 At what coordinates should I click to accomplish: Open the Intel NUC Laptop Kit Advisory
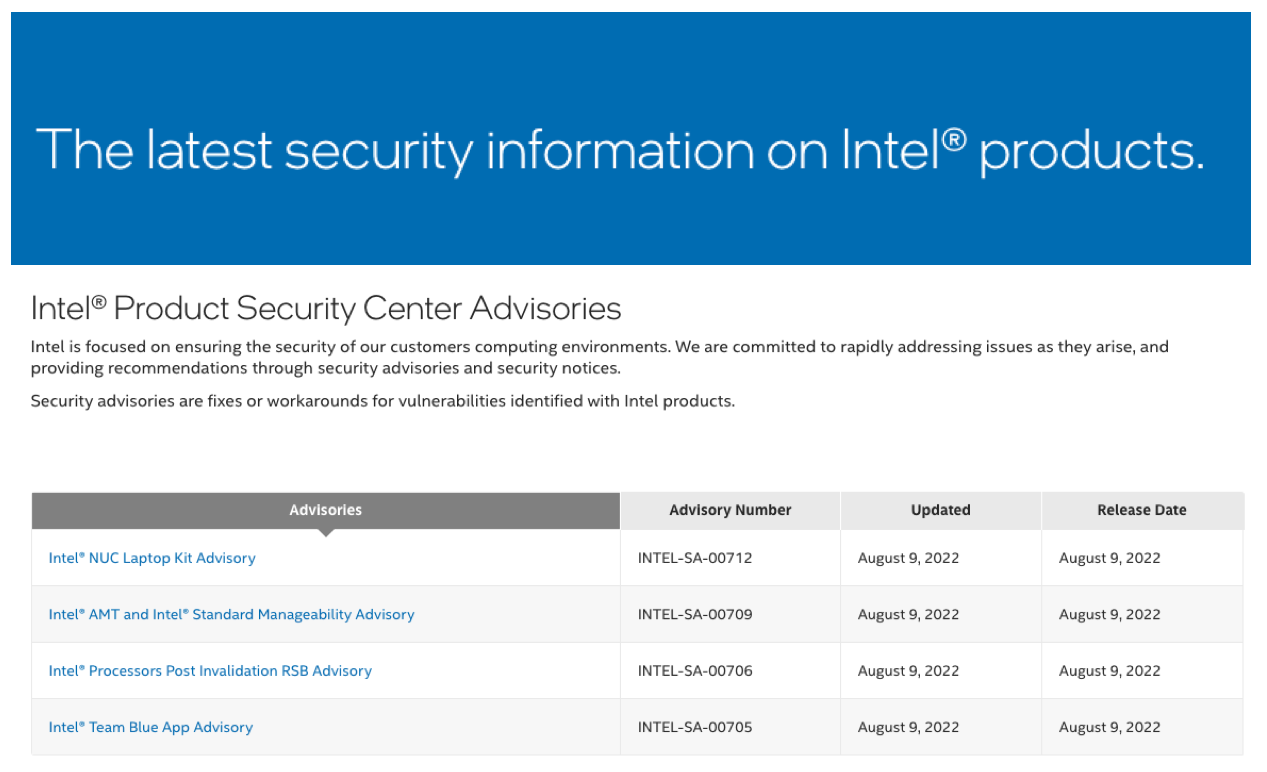[152, 557]
